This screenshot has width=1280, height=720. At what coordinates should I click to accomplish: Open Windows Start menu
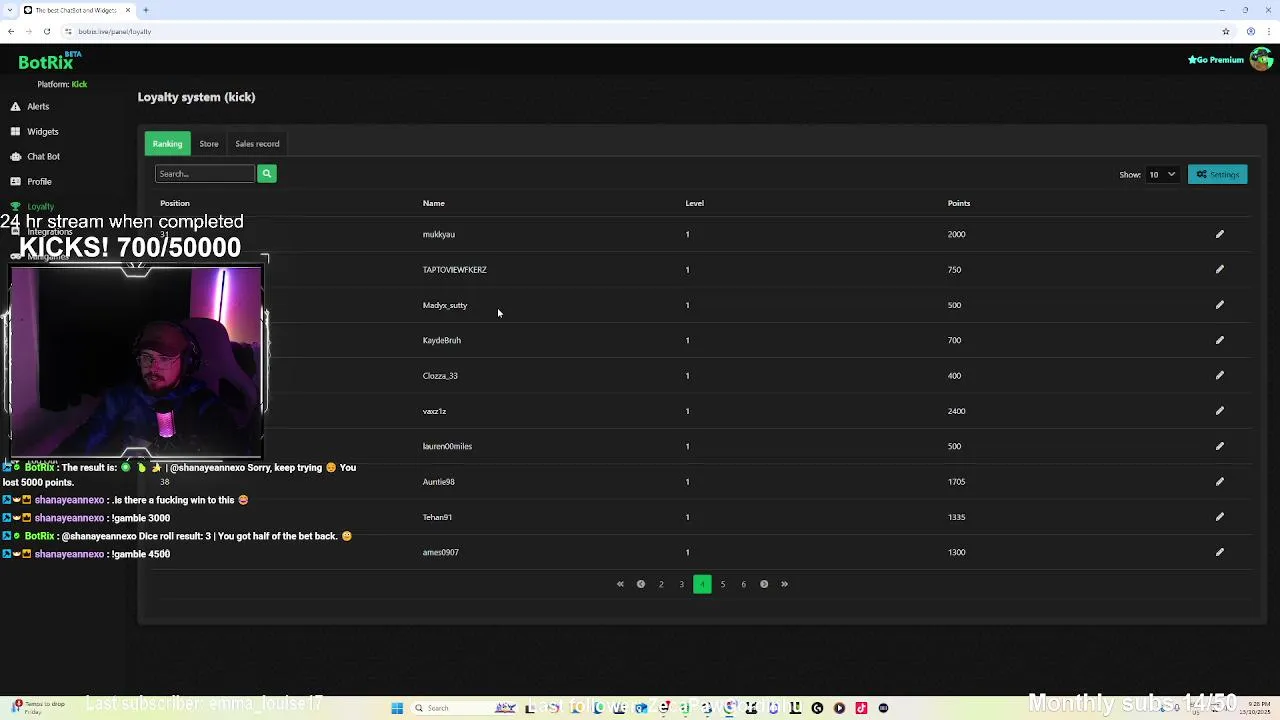[397, 708]
